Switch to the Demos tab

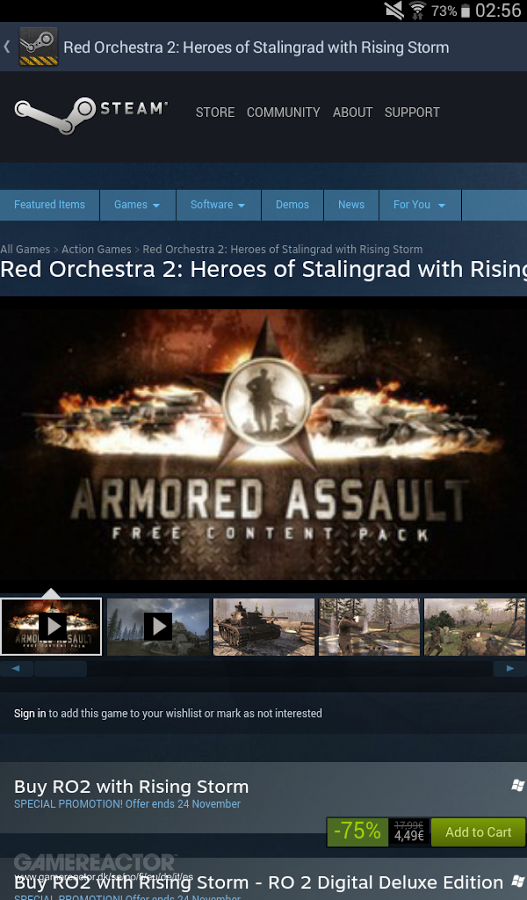(x=292, y=205)
